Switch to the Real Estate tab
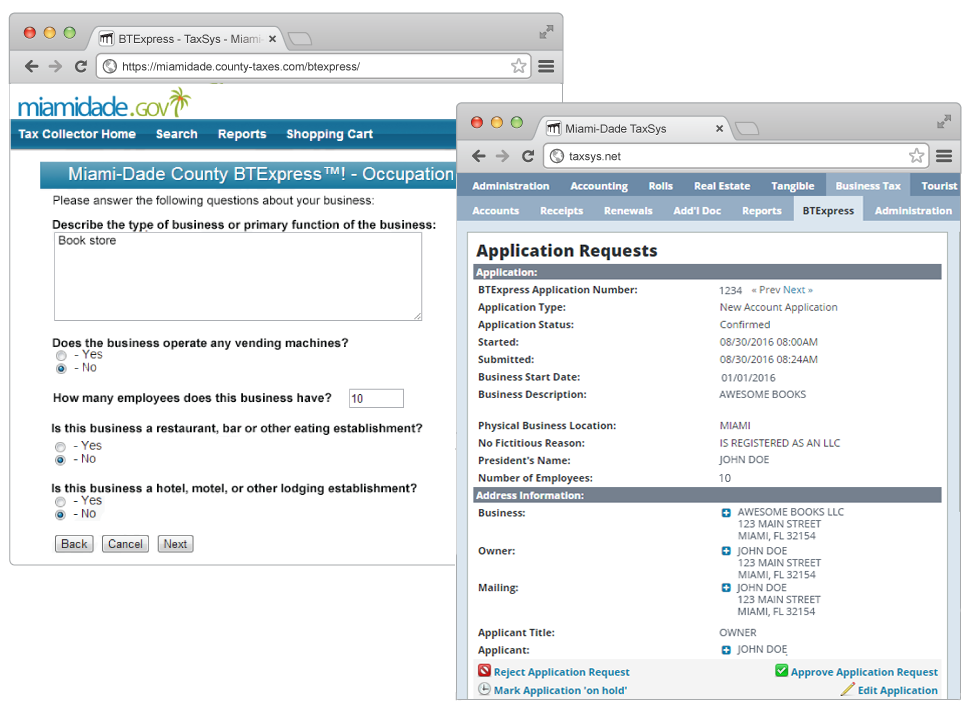975x728 pixels. (722, 186)
